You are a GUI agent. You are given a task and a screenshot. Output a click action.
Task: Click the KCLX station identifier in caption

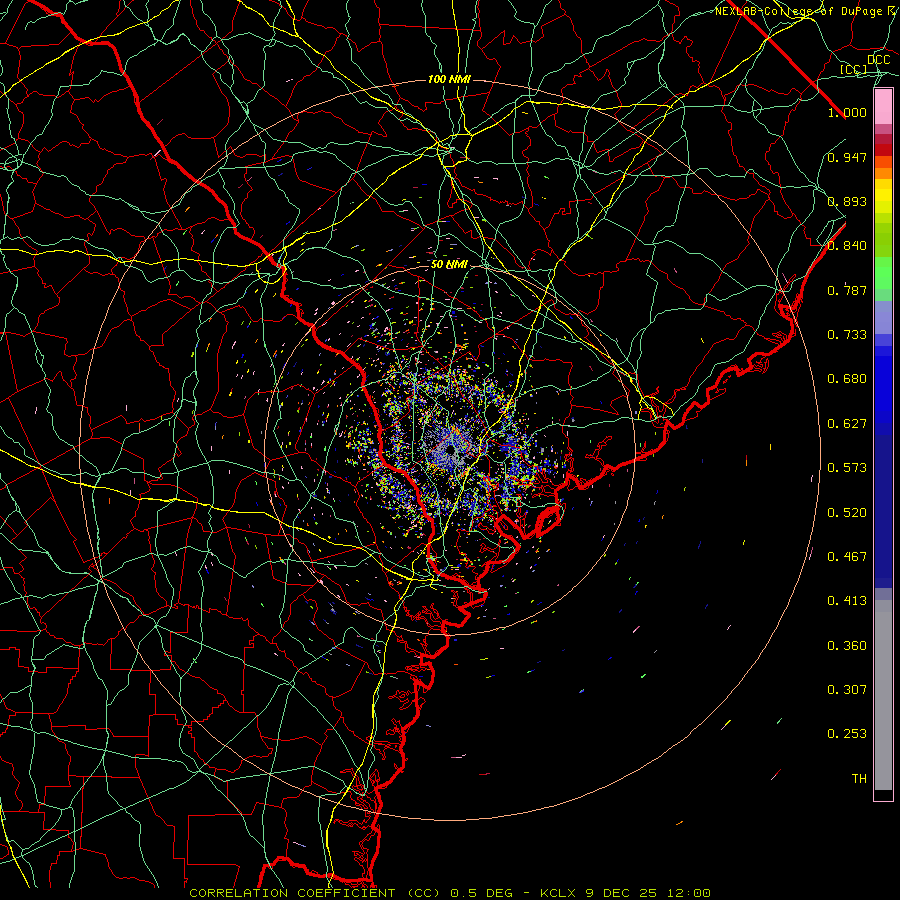[560, 893]
